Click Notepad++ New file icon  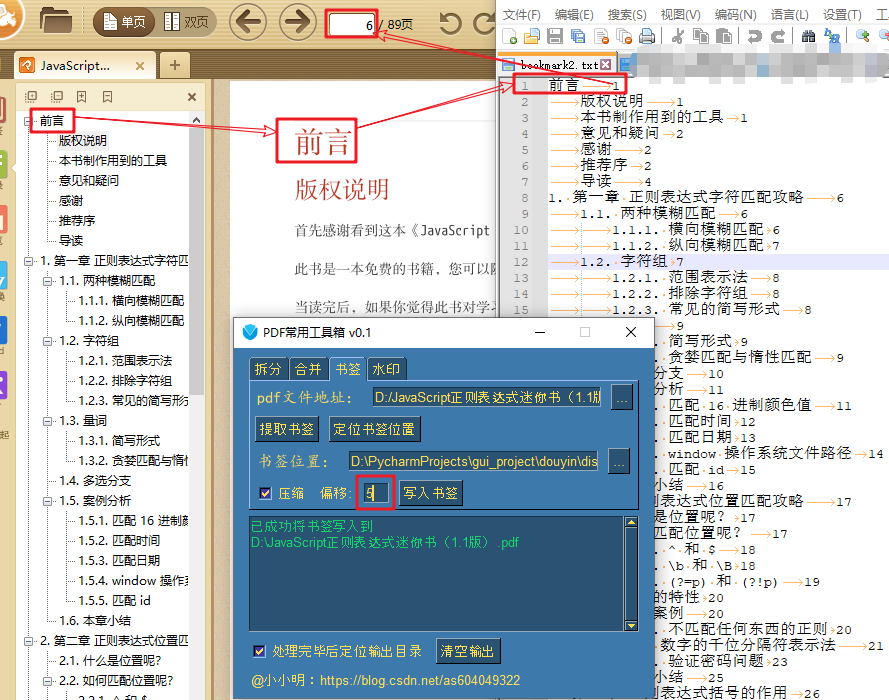tap(509, 36)
